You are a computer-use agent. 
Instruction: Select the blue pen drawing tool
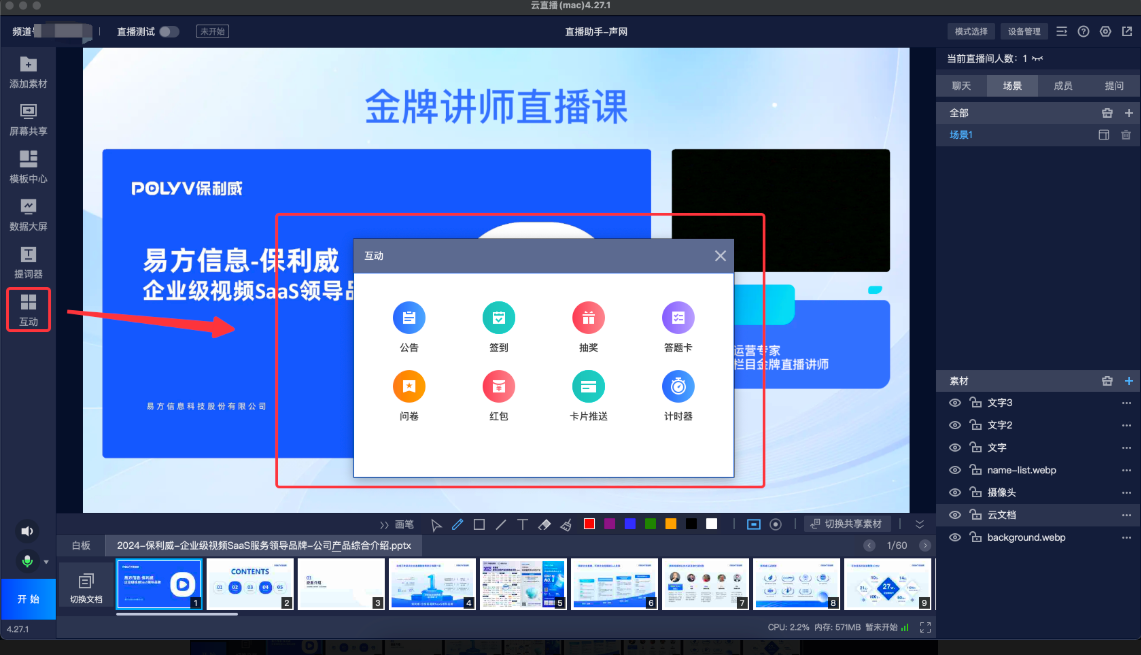click(458, 525)
